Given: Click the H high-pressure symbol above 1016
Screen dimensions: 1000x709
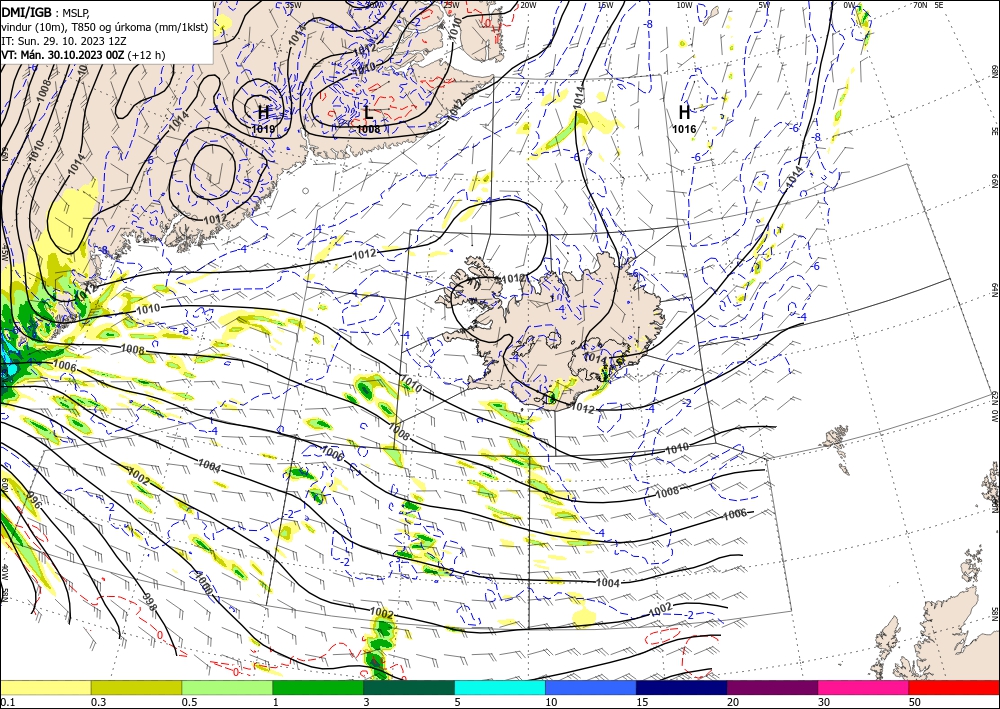Looking at the screenshot, I should pyautogui.click(x=684, y=113).
